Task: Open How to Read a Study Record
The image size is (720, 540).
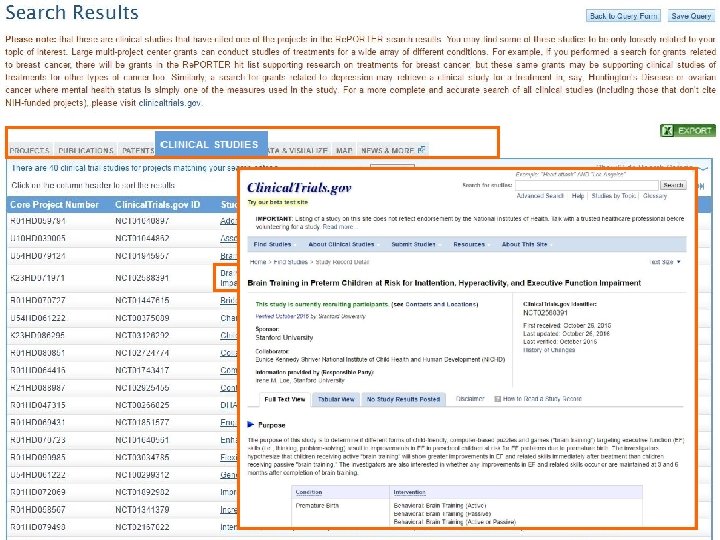Action: point(542,399)
